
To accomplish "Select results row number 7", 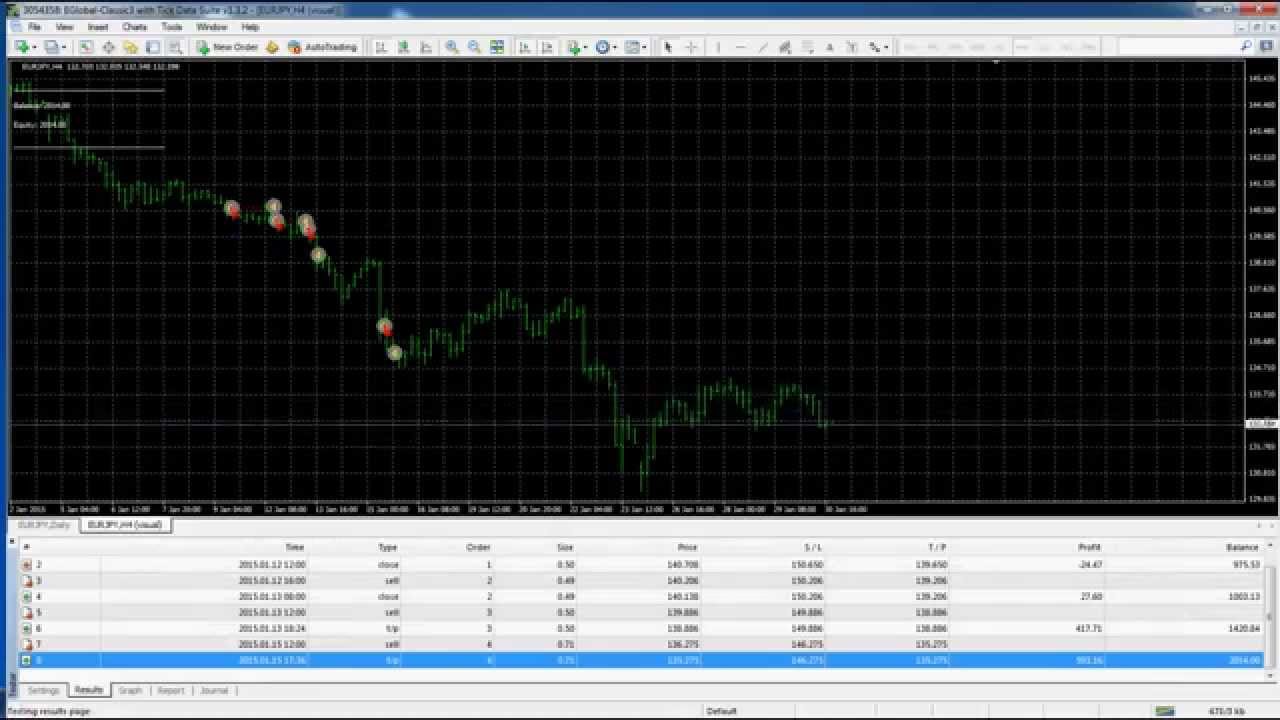I will (641, 644).
